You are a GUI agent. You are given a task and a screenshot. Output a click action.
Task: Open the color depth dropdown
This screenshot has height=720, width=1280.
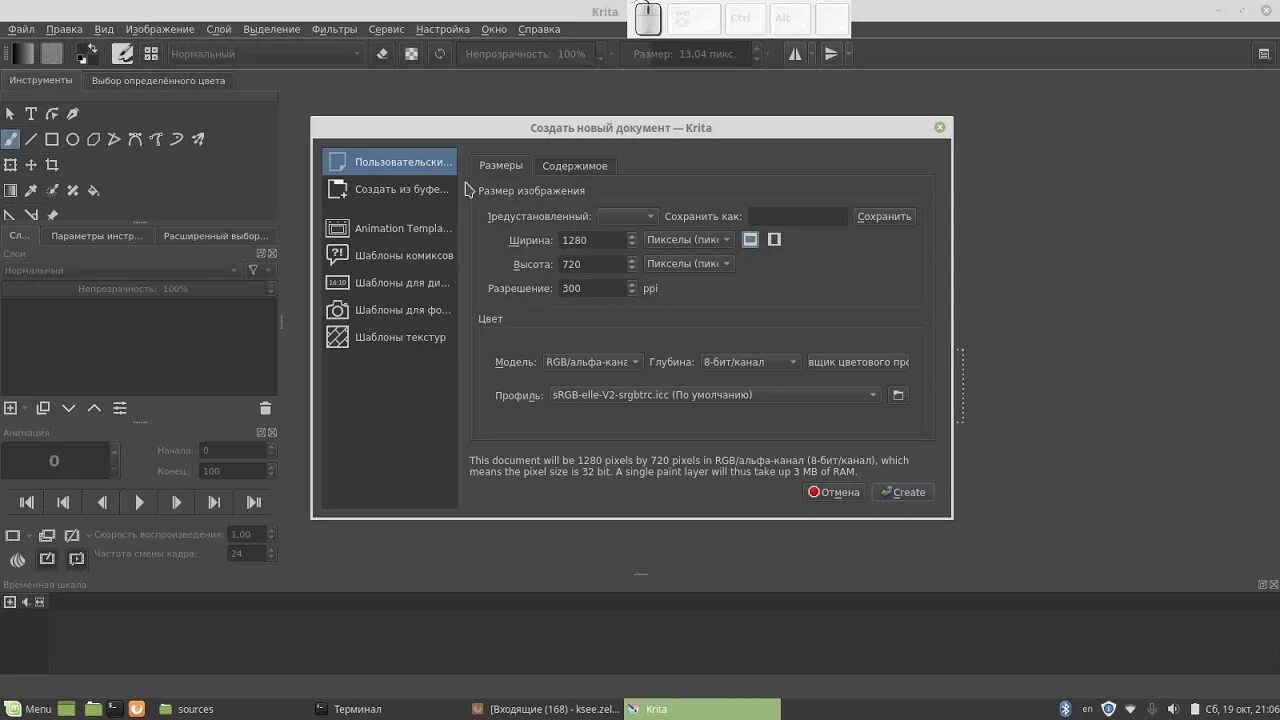751,362
